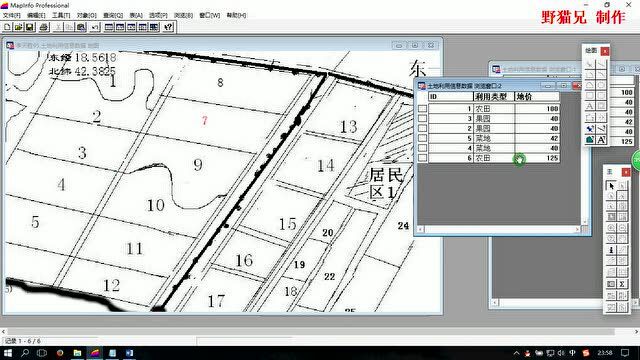
Task: Click the Help question-mark toolbar icon
Action: 168,27
